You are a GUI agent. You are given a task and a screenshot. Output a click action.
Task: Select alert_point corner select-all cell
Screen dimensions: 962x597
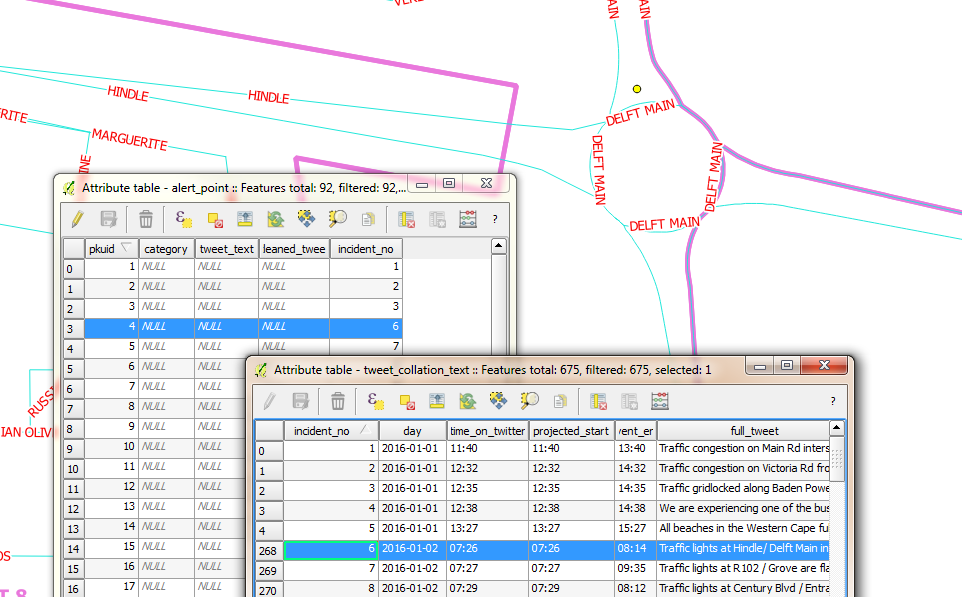pyautogui.click(x=74, y=248)
